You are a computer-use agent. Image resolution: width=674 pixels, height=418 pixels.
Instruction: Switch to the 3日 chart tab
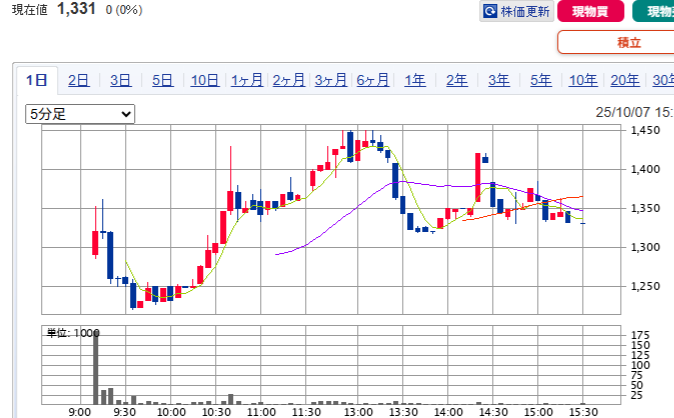[120, 81]
